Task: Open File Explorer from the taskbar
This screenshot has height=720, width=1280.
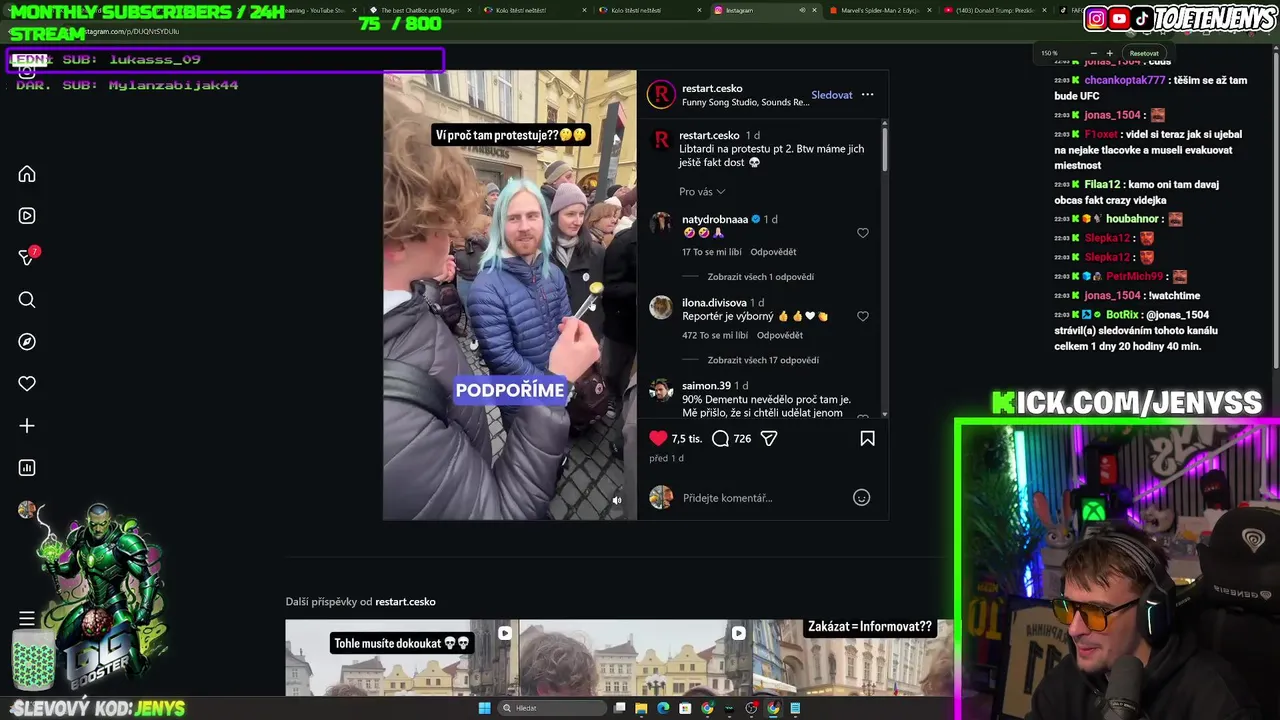Action: click(642, 708)
